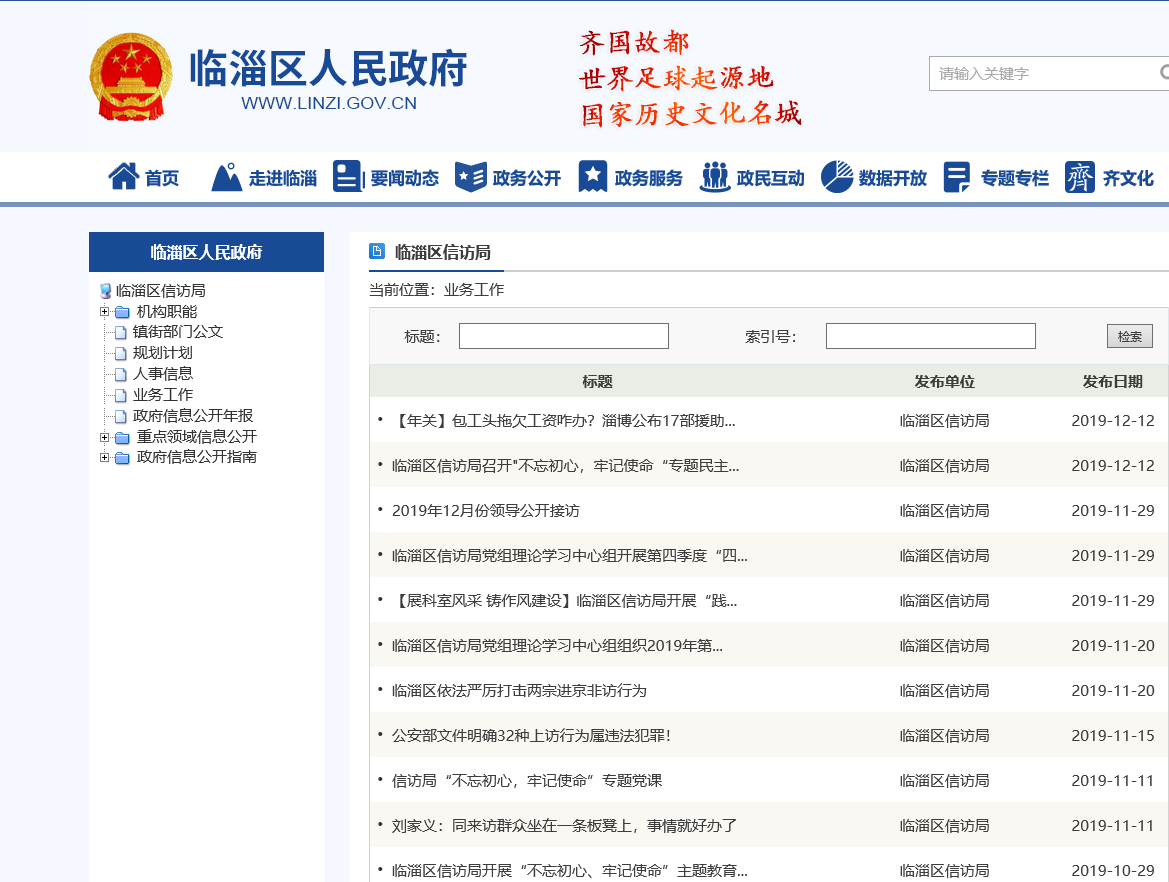1169x882 pixels.
Task: Click inside the 标题 input field
Action: coord(562,335)
